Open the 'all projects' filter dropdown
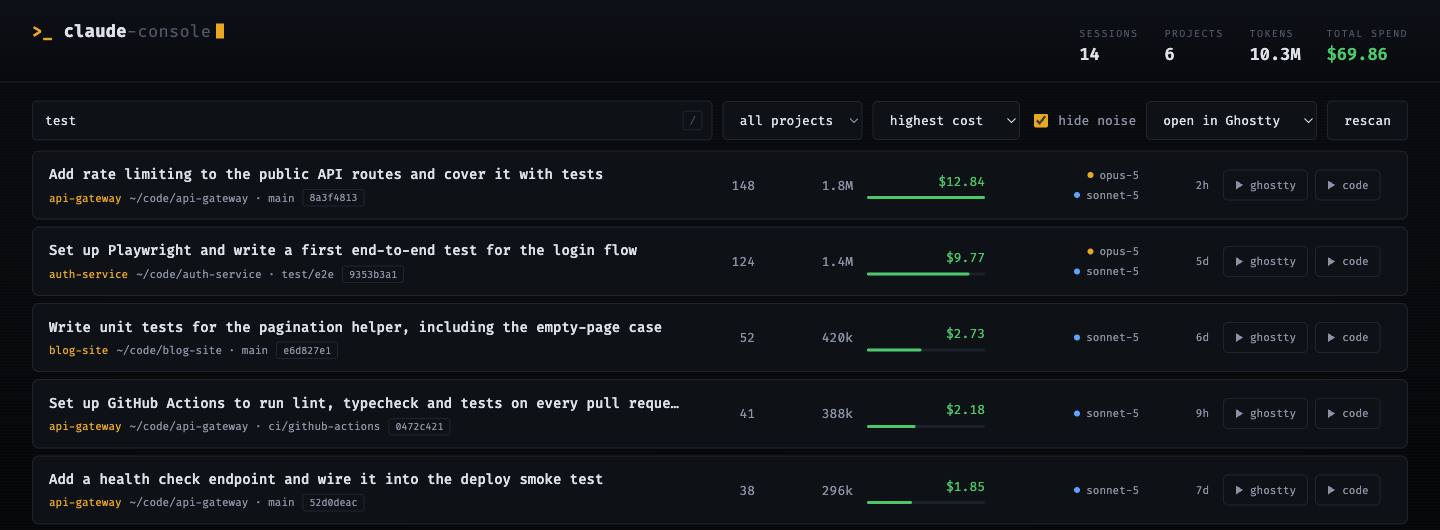 pyautogui.click(x=793, y=121)
